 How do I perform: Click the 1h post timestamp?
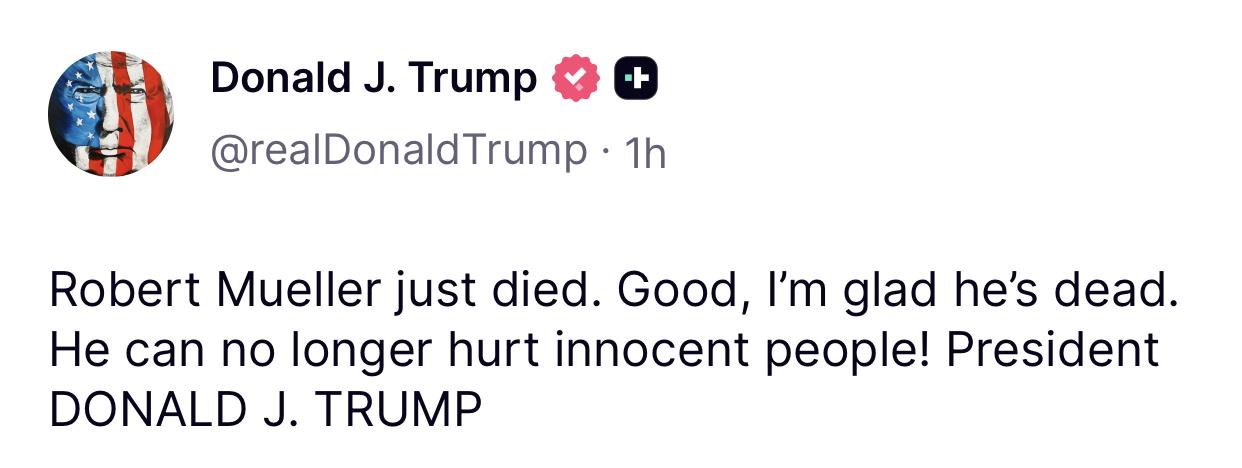pyautogui.click(x=643, y=153)
